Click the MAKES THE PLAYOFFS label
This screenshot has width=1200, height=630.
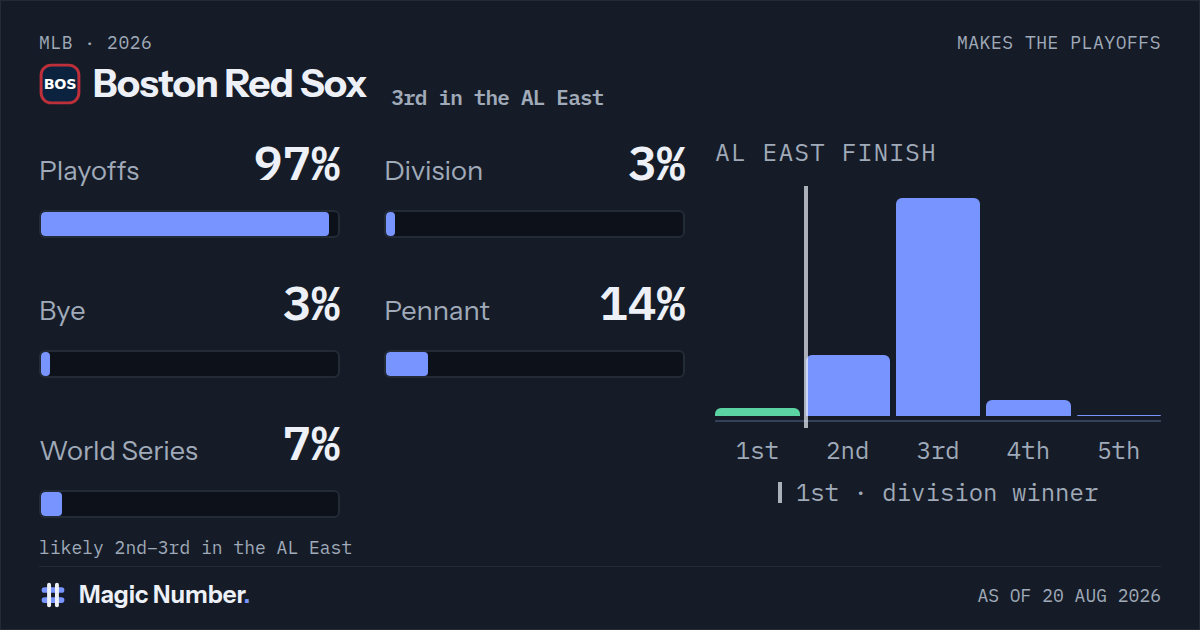[1059, 43]
